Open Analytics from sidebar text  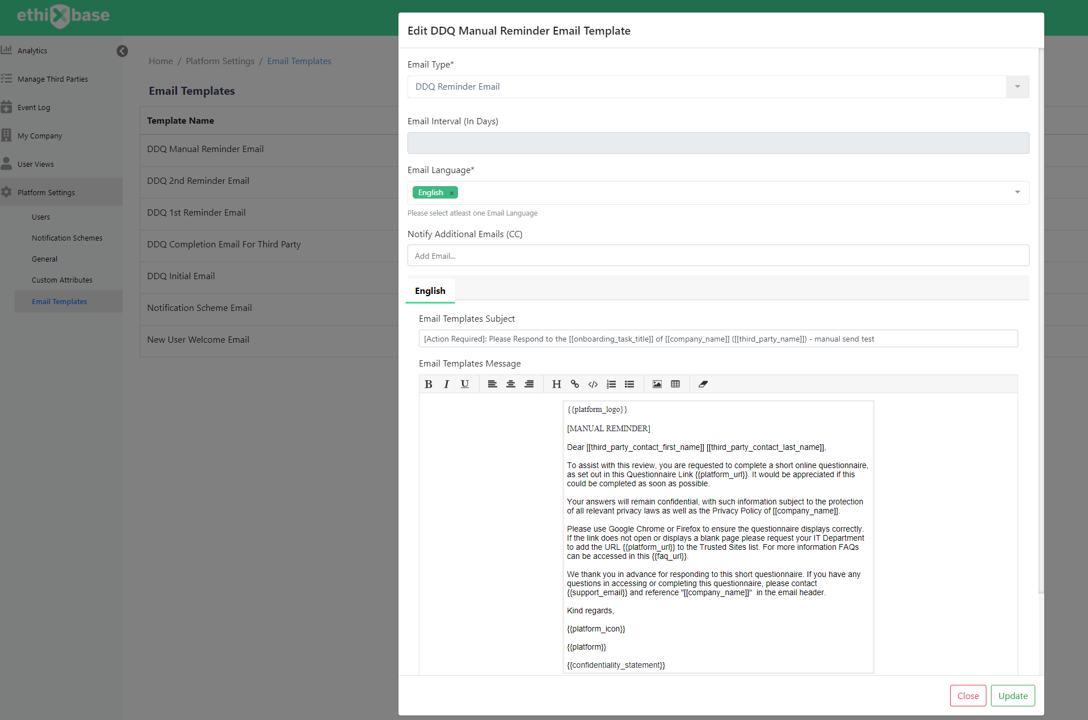[32, 51]
